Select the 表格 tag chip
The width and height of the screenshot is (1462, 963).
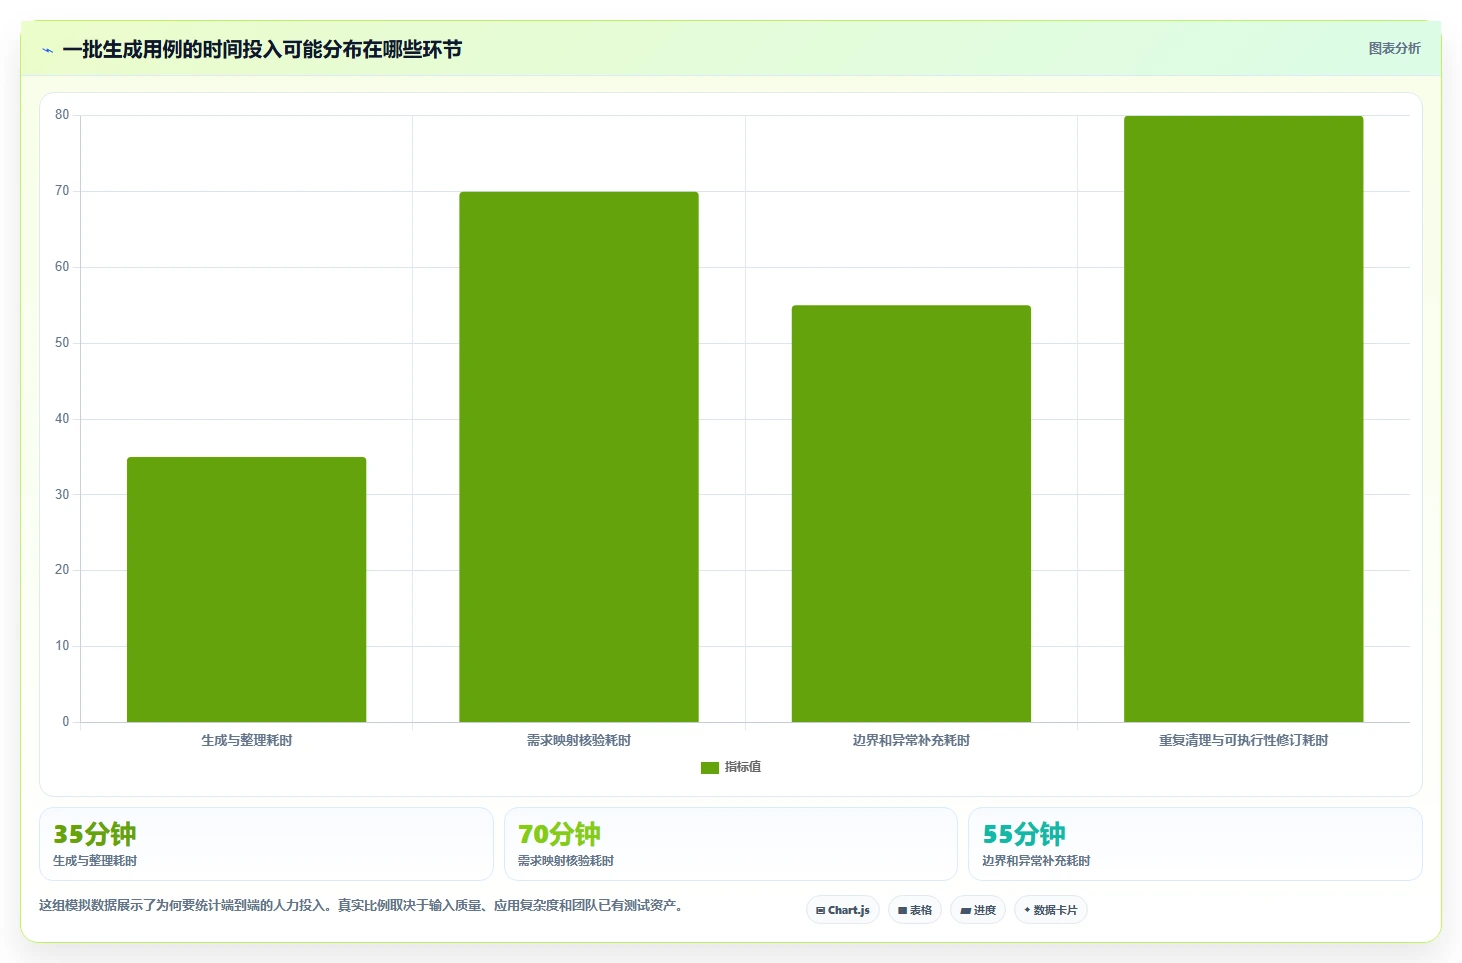coord(914,910)
